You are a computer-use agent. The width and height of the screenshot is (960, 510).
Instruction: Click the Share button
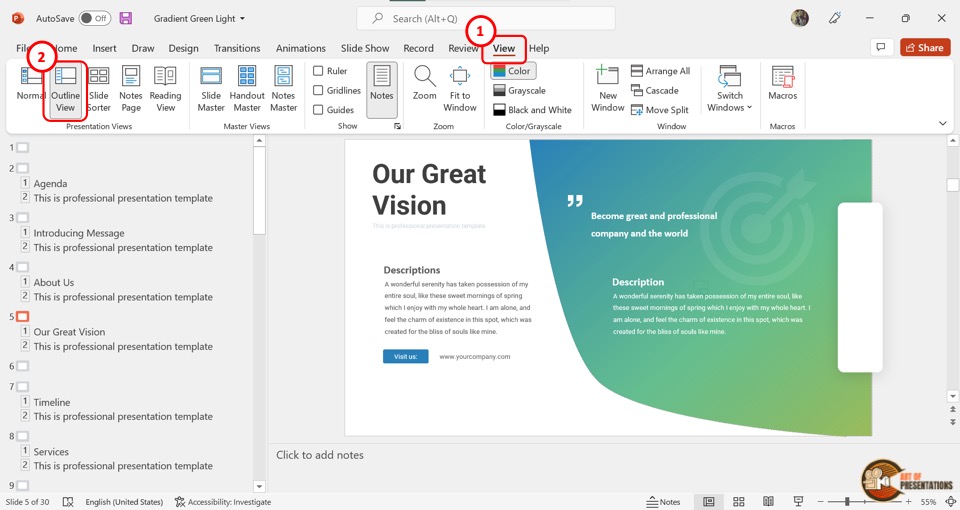(x=924, y=47)
